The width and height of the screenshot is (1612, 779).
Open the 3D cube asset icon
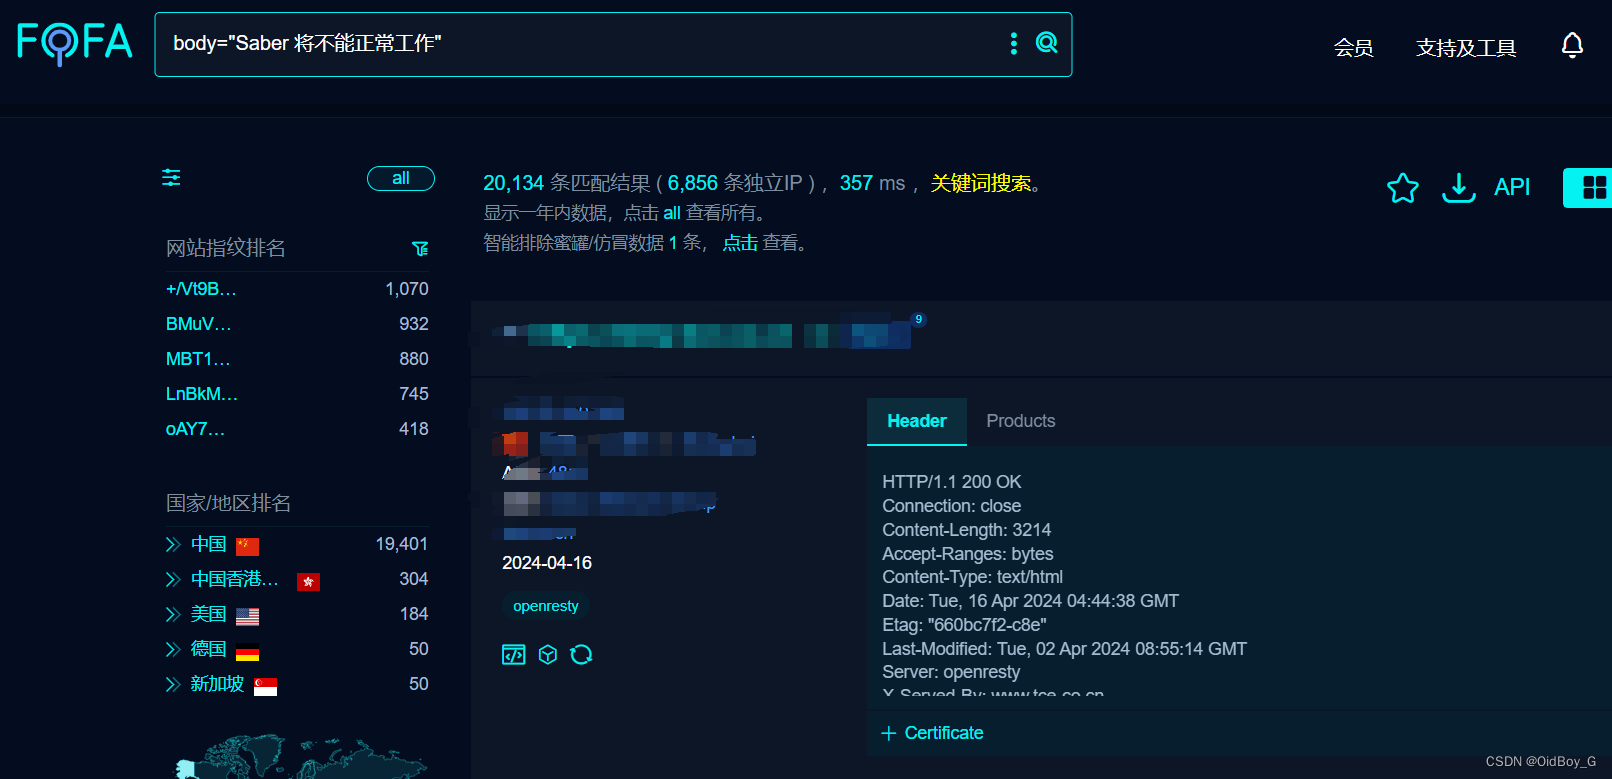tap(547, 655)
